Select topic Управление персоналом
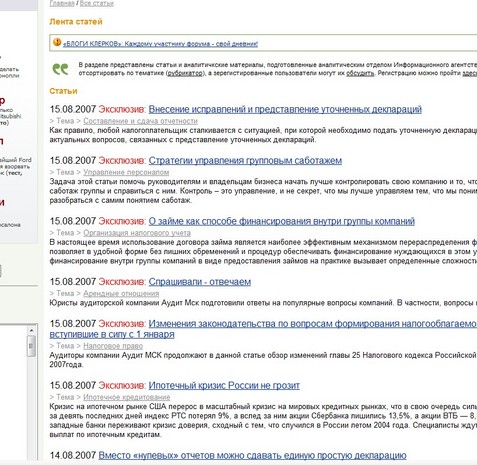The height and width of the screenshot is (465, 477). coord(126,172)
